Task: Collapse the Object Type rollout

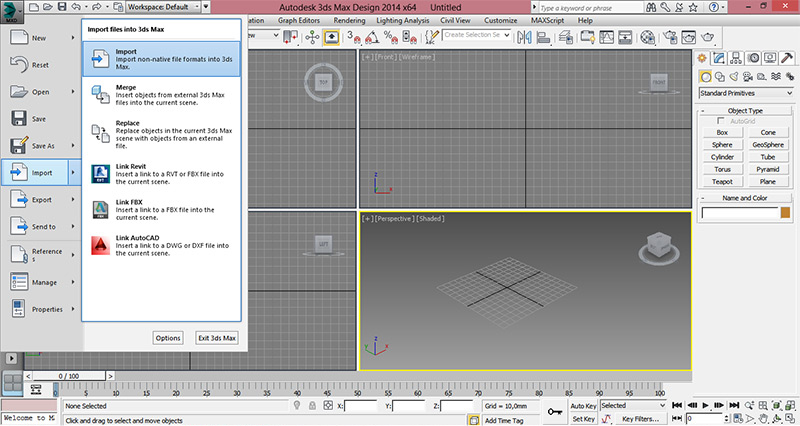Action: [x=745, y=110]
